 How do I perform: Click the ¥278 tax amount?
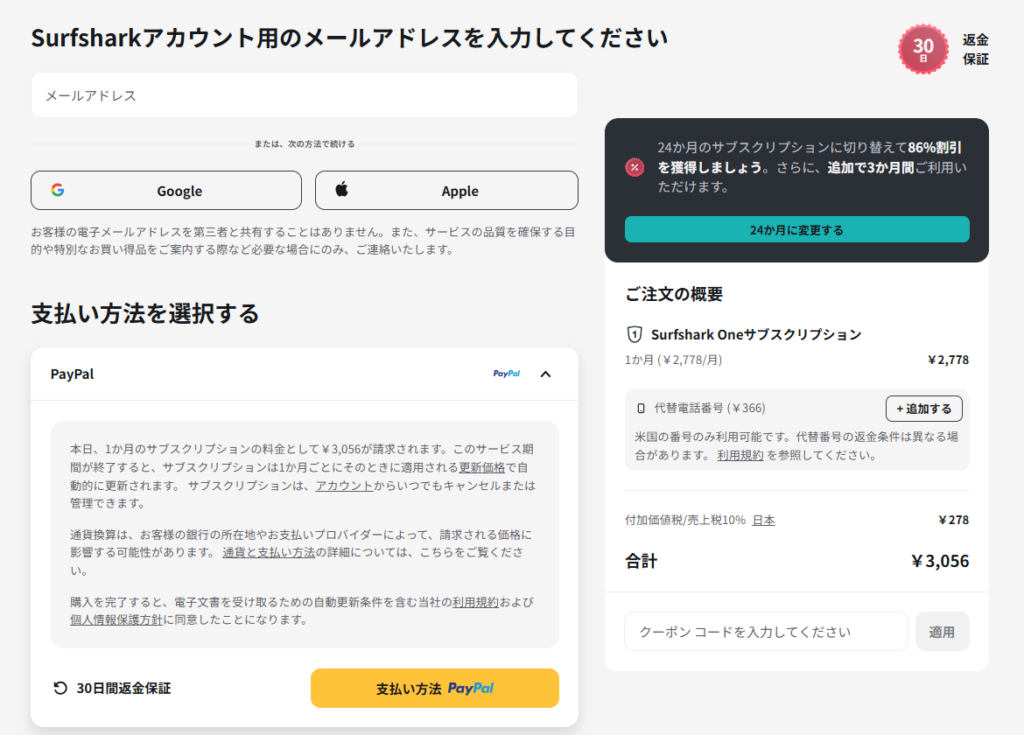click(953, 520)
